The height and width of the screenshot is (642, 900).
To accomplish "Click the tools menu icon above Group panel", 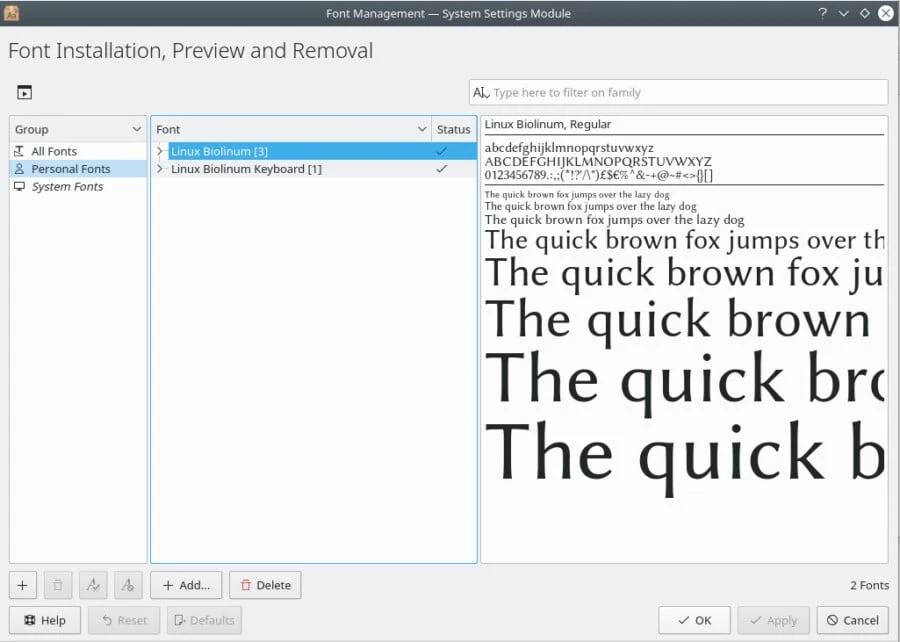I will pyautogui.click(x=24, y=93).
